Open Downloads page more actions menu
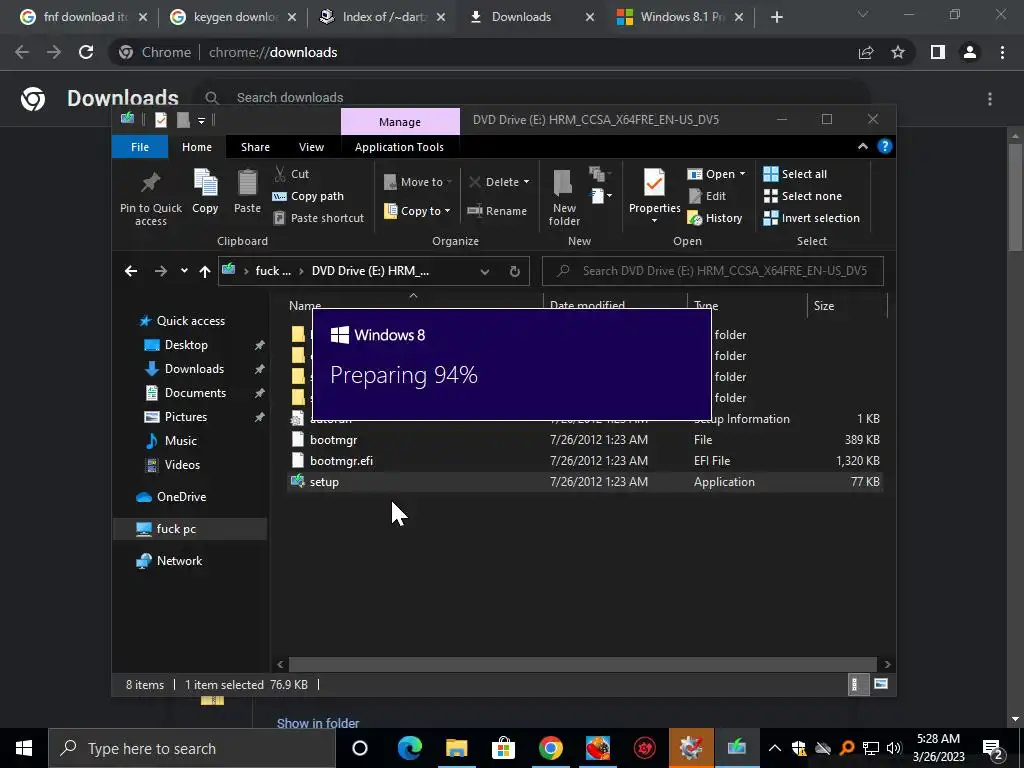The image size is (1024, 768). tap(990, 99)
